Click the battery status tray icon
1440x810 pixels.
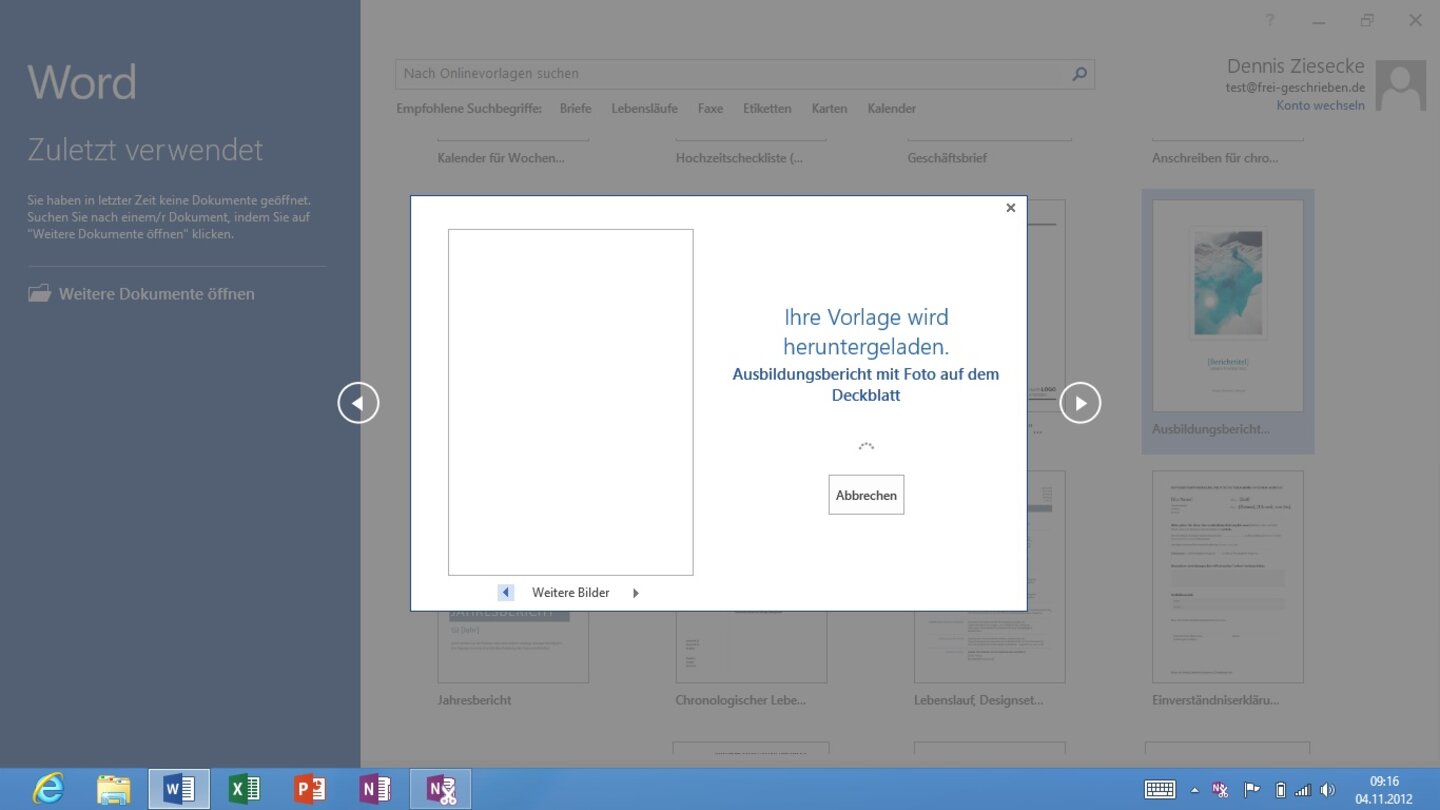tap(1280, 790)
